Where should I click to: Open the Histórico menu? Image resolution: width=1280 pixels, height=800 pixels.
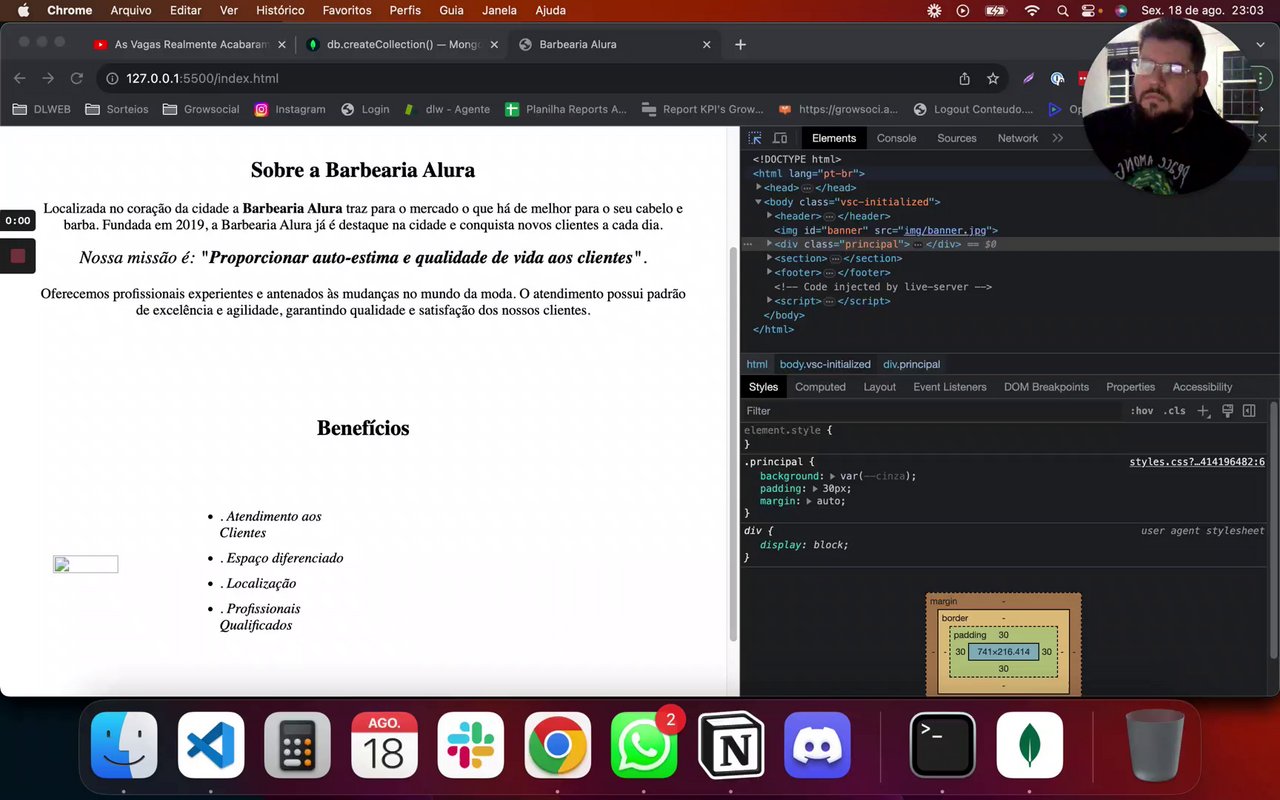[x=280, y=11]
